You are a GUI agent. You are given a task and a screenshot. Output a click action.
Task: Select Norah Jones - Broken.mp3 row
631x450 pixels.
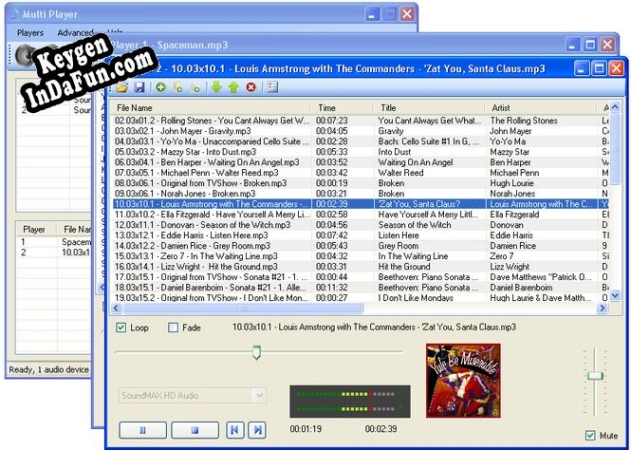click(x=359, y=194)
